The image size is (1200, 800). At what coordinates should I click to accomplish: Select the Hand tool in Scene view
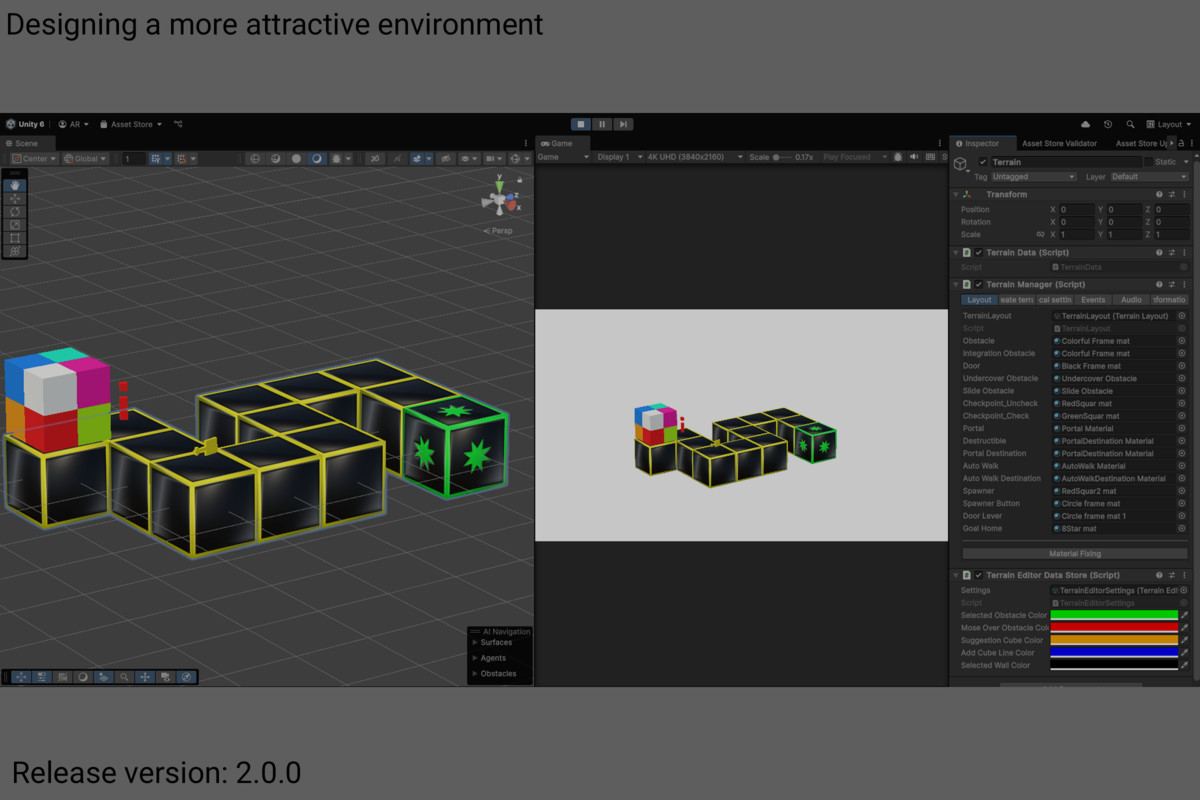click(15, 186)
